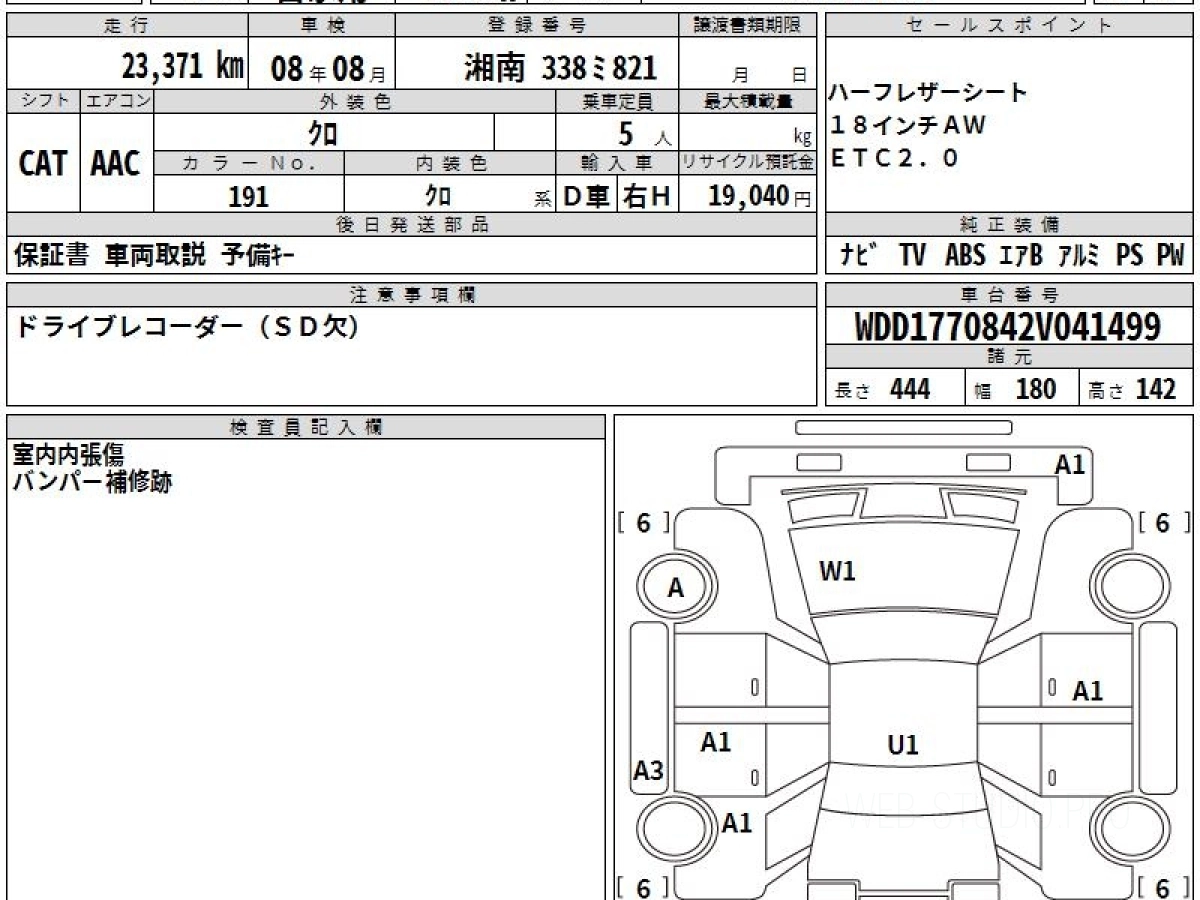Viewport: 1200px width, 900px height.
Task: Click the 登録番号 column header
Action: point(537,26)
